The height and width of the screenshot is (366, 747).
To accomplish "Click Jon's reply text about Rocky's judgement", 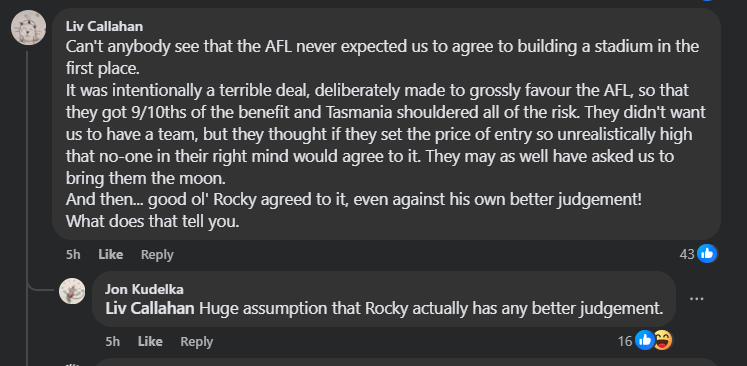I will point(431,308).
